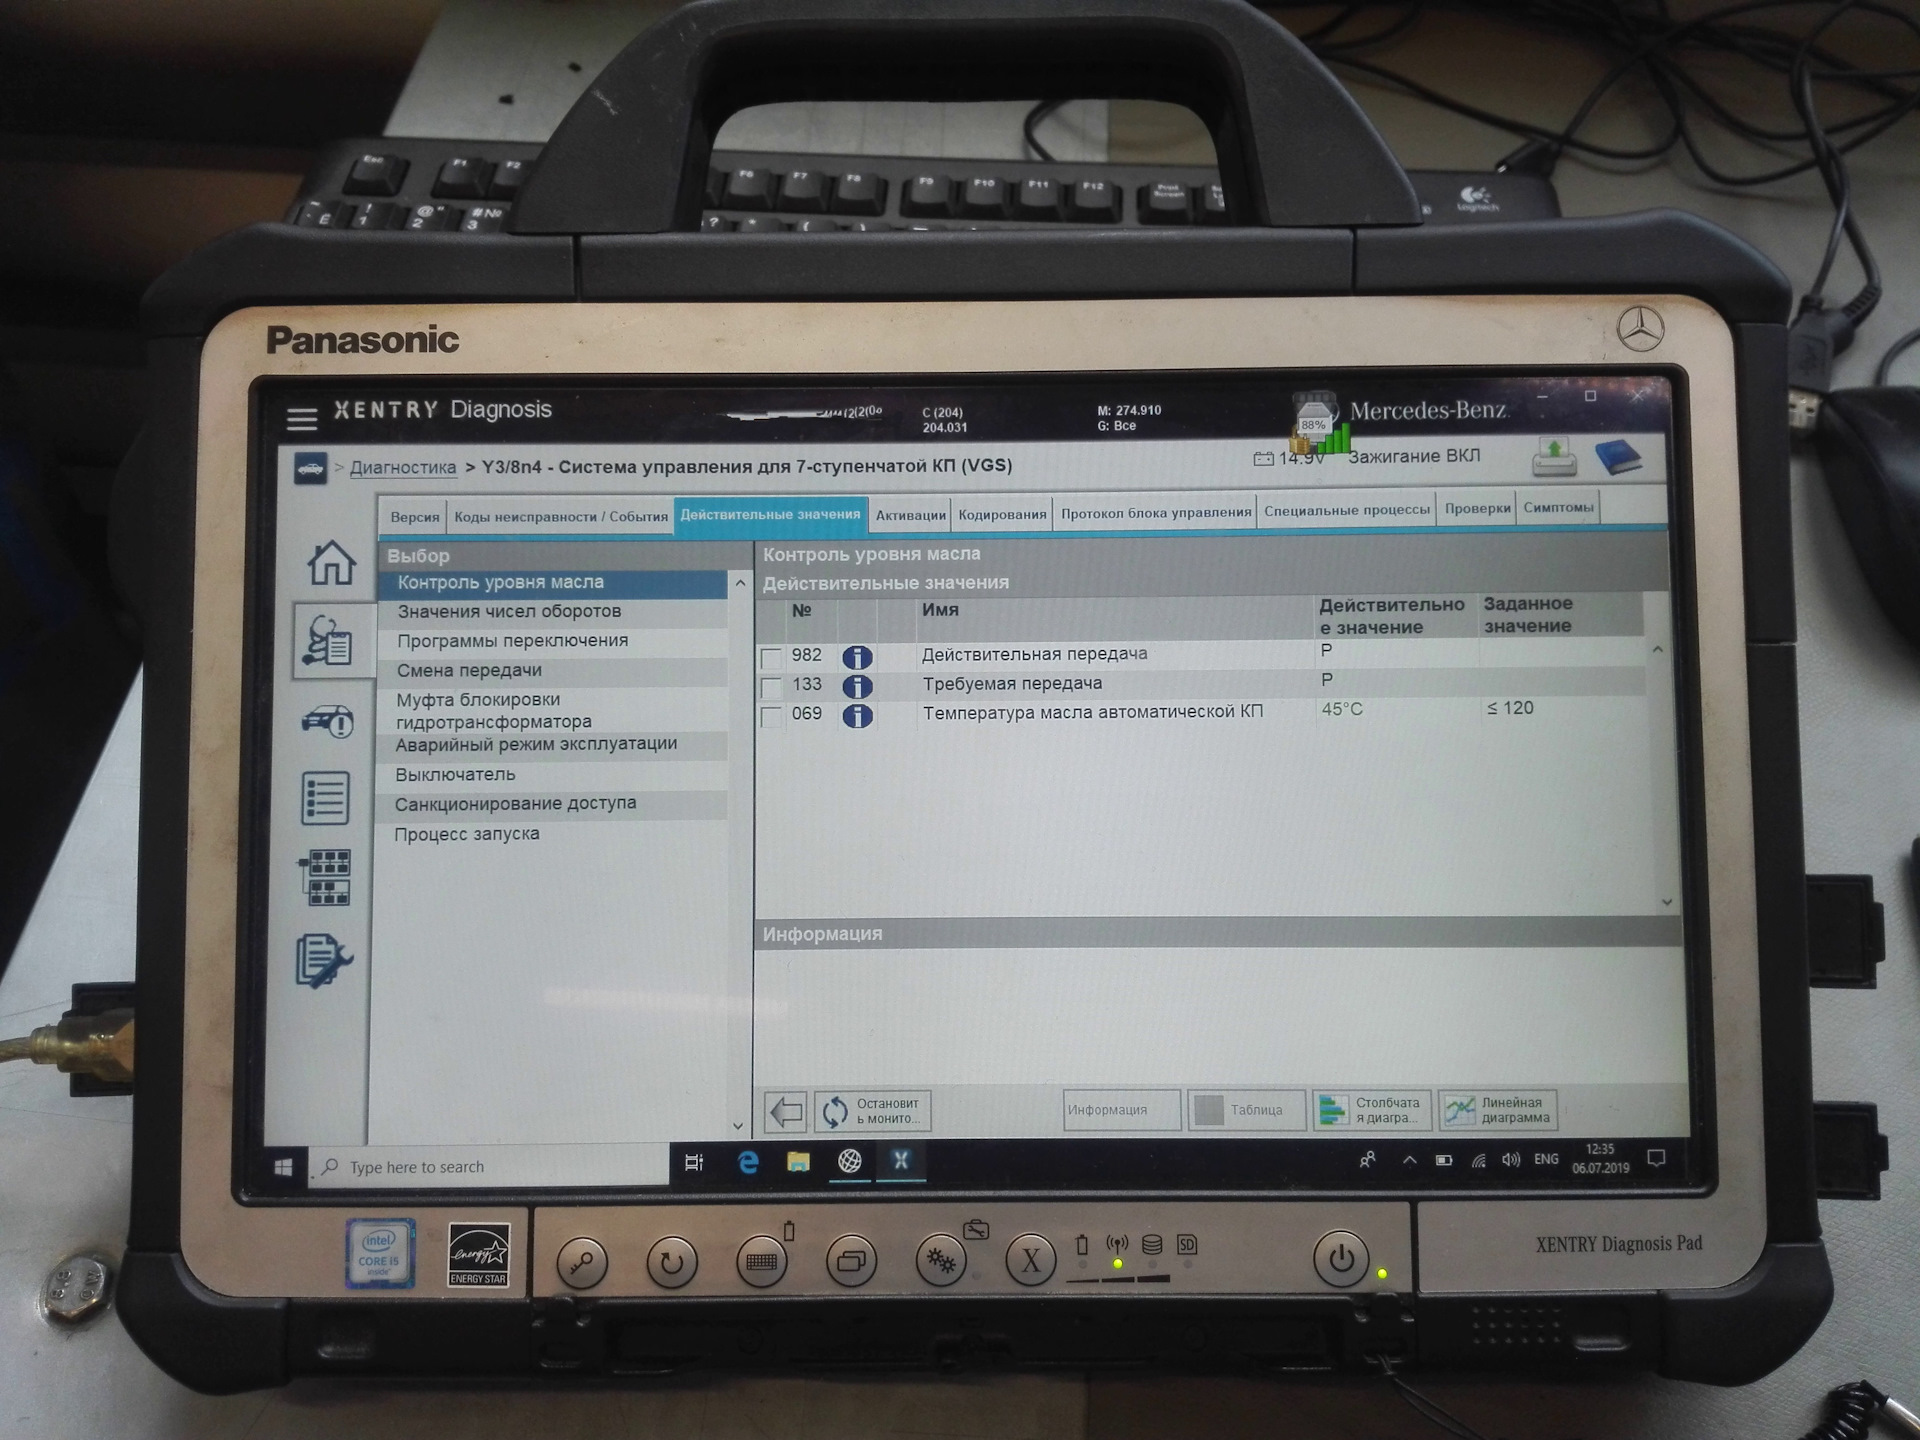Open Линейная диаграмма view
This screenshot has width=1920, height=1440.
[1497, 1109]
